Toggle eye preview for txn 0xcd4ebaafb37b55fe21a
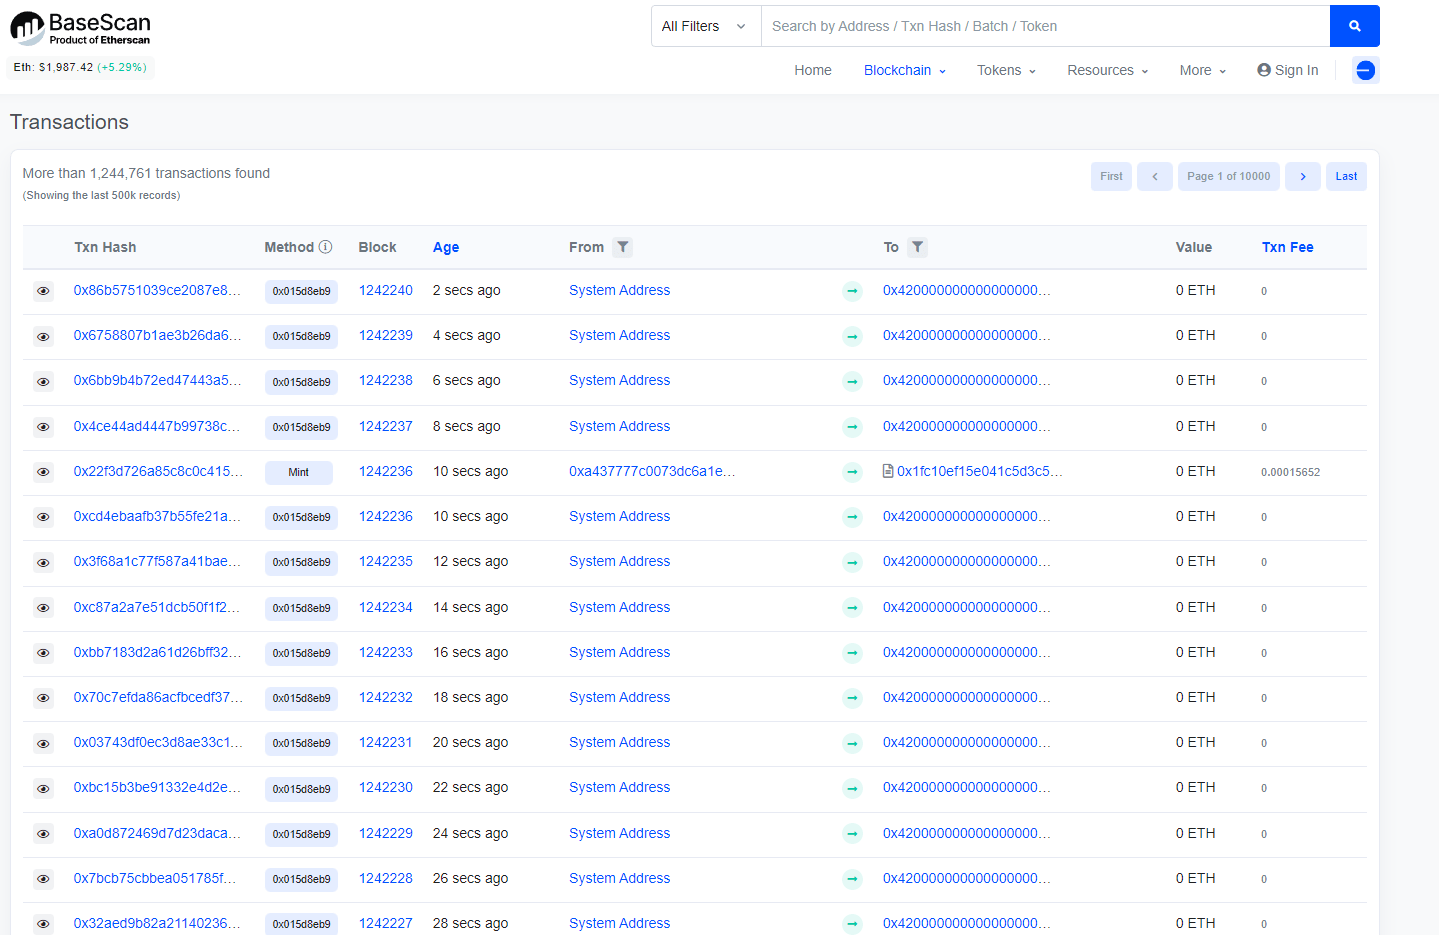 pos(43,517)
